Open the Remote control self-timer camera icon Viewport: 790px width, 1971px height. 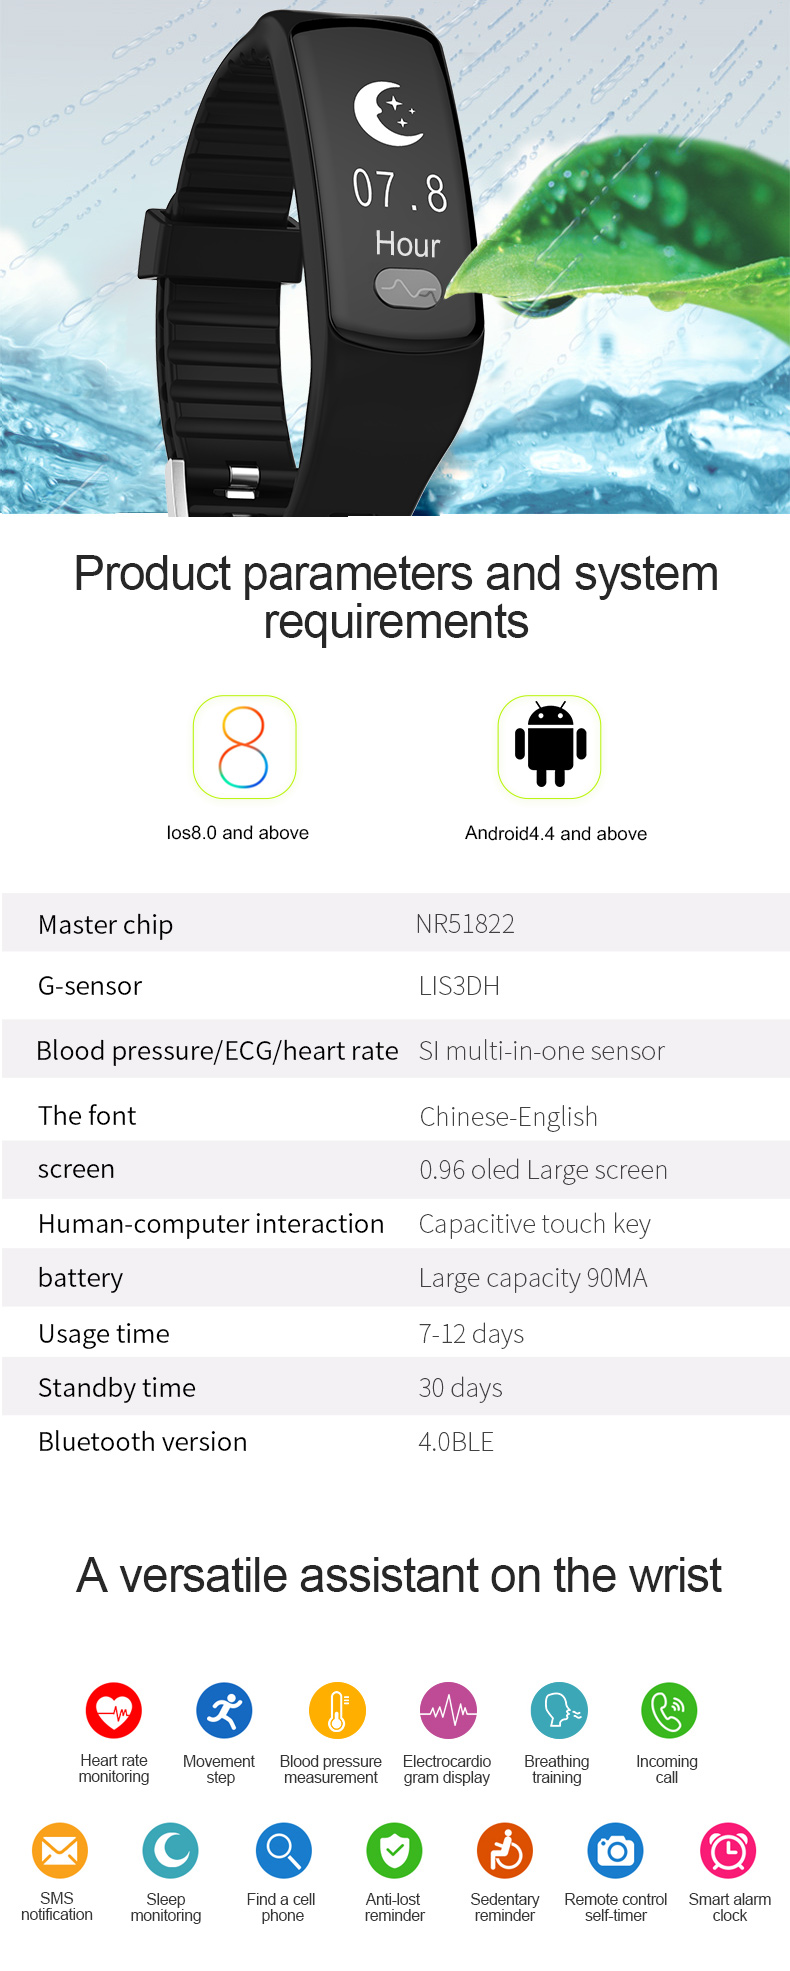click(616, 1851)
